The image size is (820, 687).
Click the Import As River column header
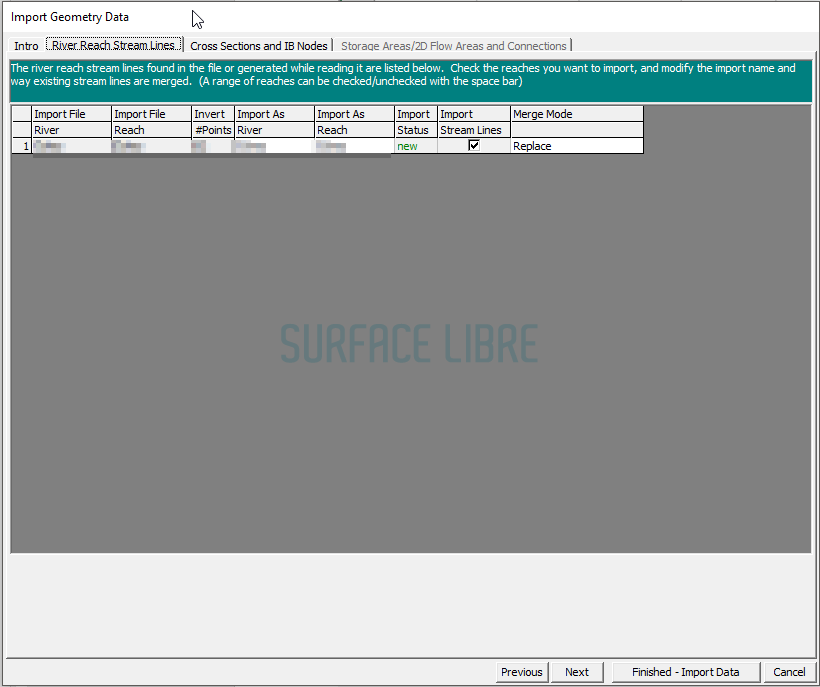(274, 122)
